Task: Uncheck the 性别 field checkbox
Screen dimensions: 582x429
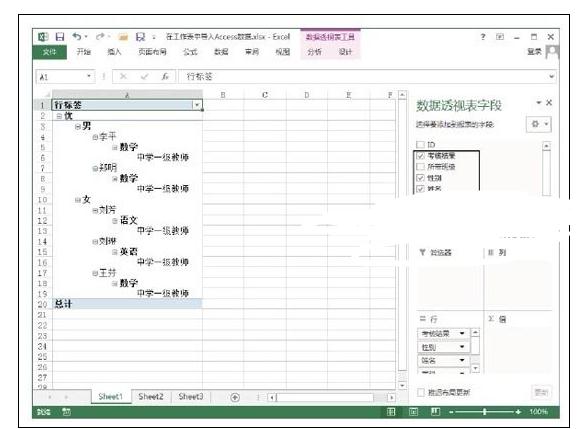Action: click(420, 178)
